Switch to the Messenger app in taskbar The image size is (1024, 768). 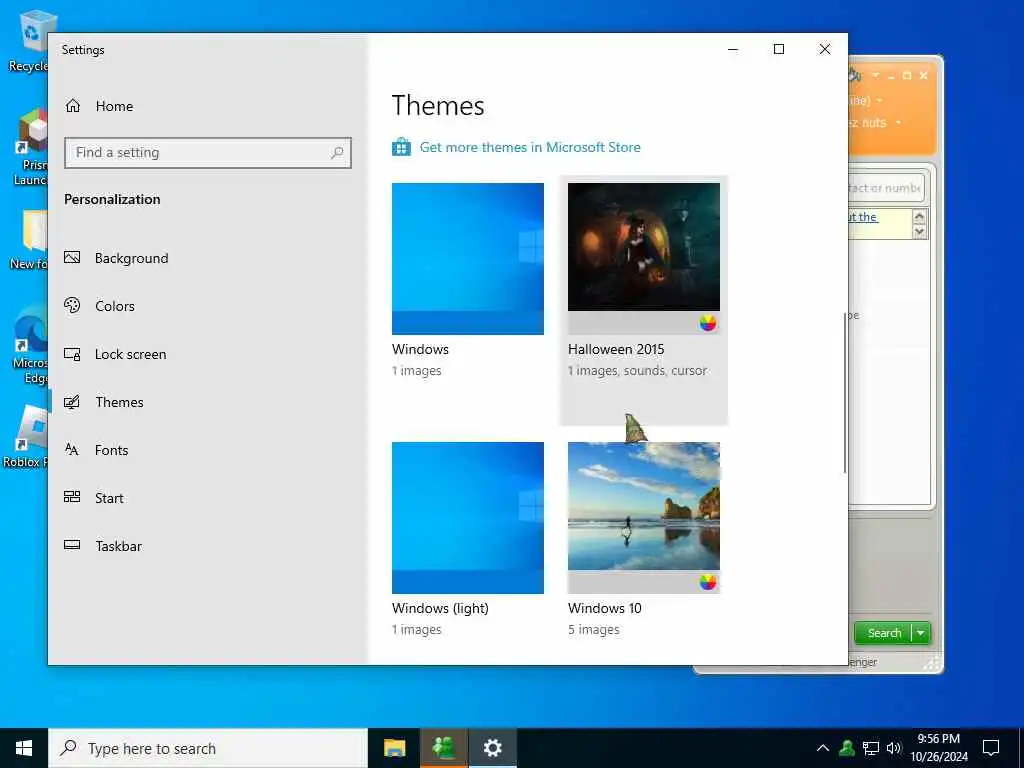pos(443,748)
